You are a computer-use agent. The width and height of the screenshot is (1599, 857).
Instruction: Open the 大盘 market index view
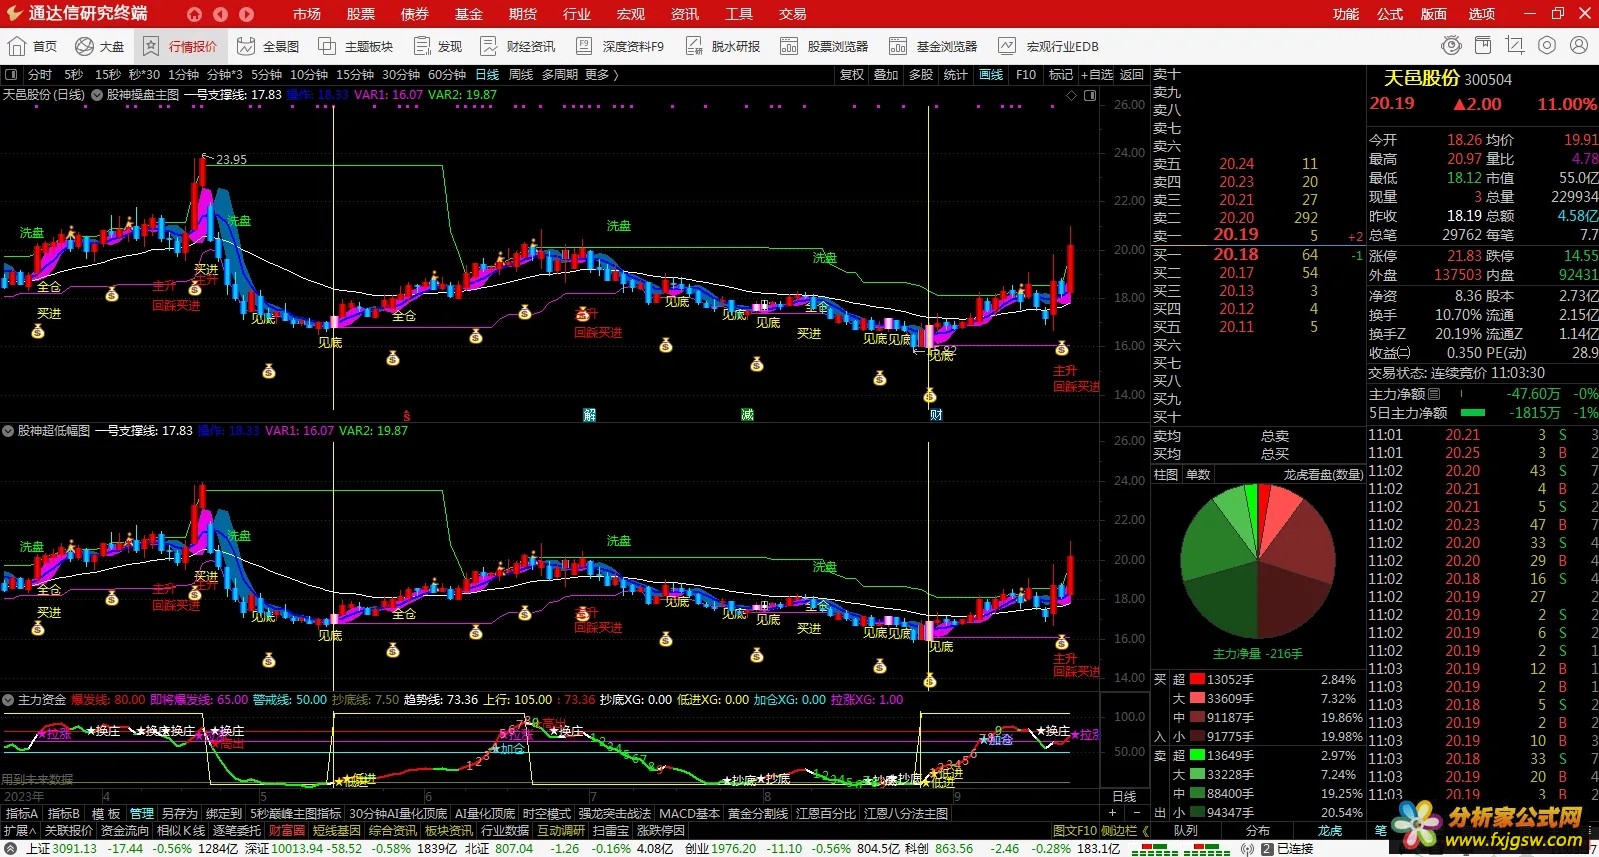99,46
